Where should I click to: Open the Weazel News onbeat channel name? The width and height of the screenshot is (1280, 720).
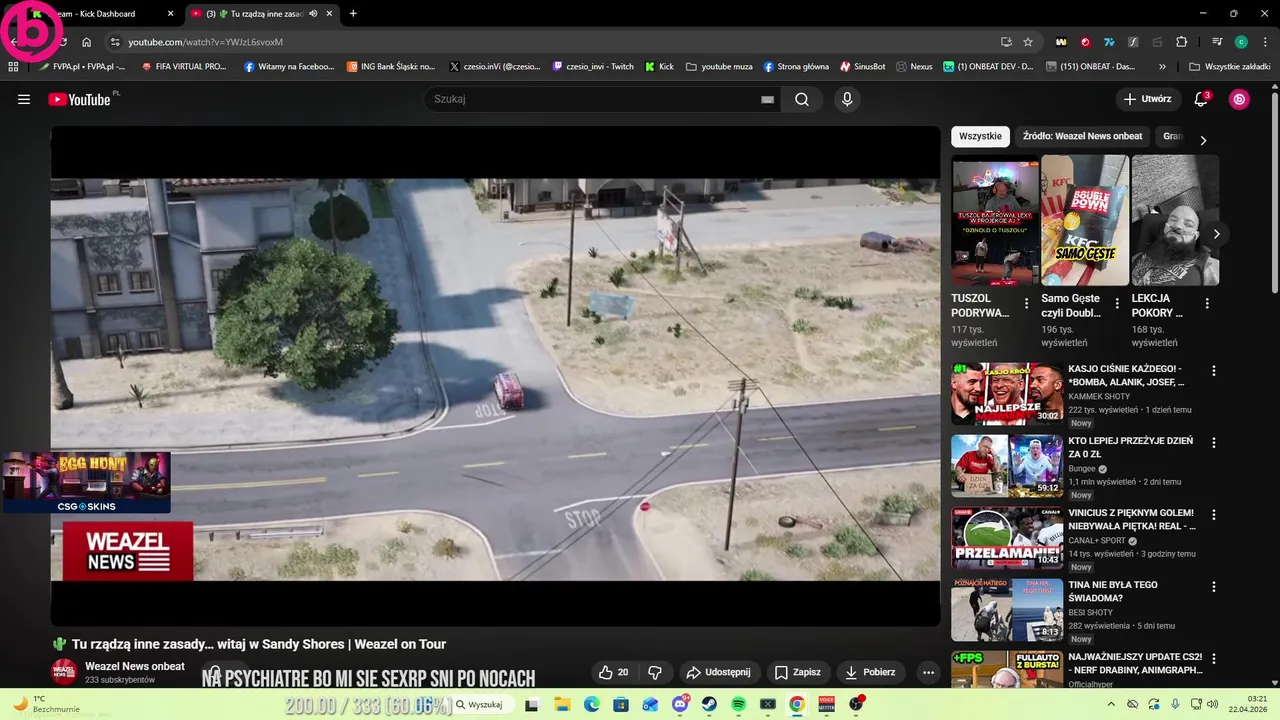135,666
